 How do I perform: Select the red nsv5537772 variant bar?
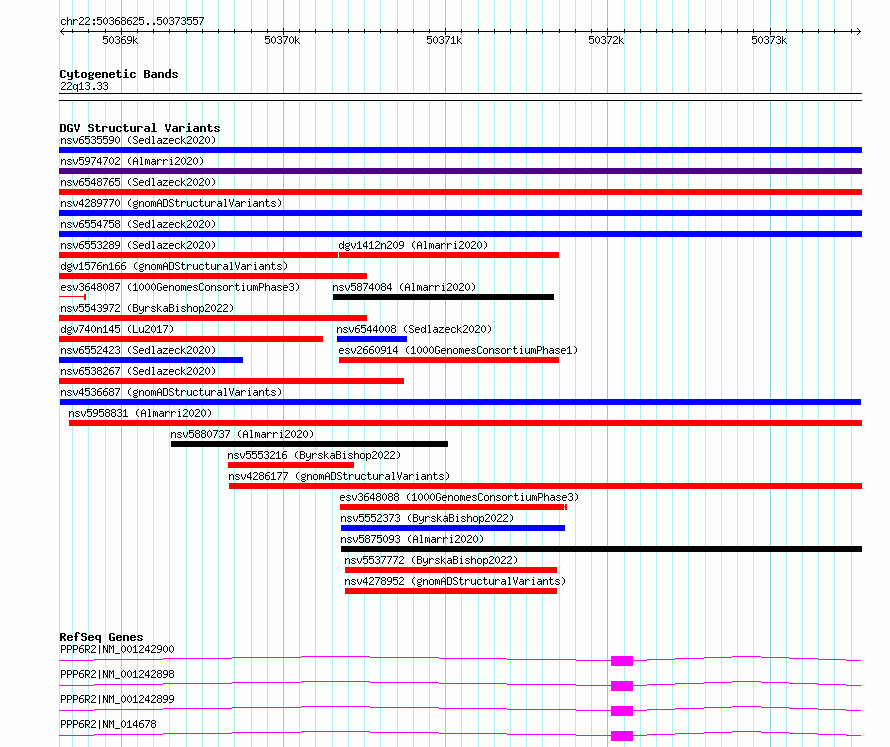[451, 570]
